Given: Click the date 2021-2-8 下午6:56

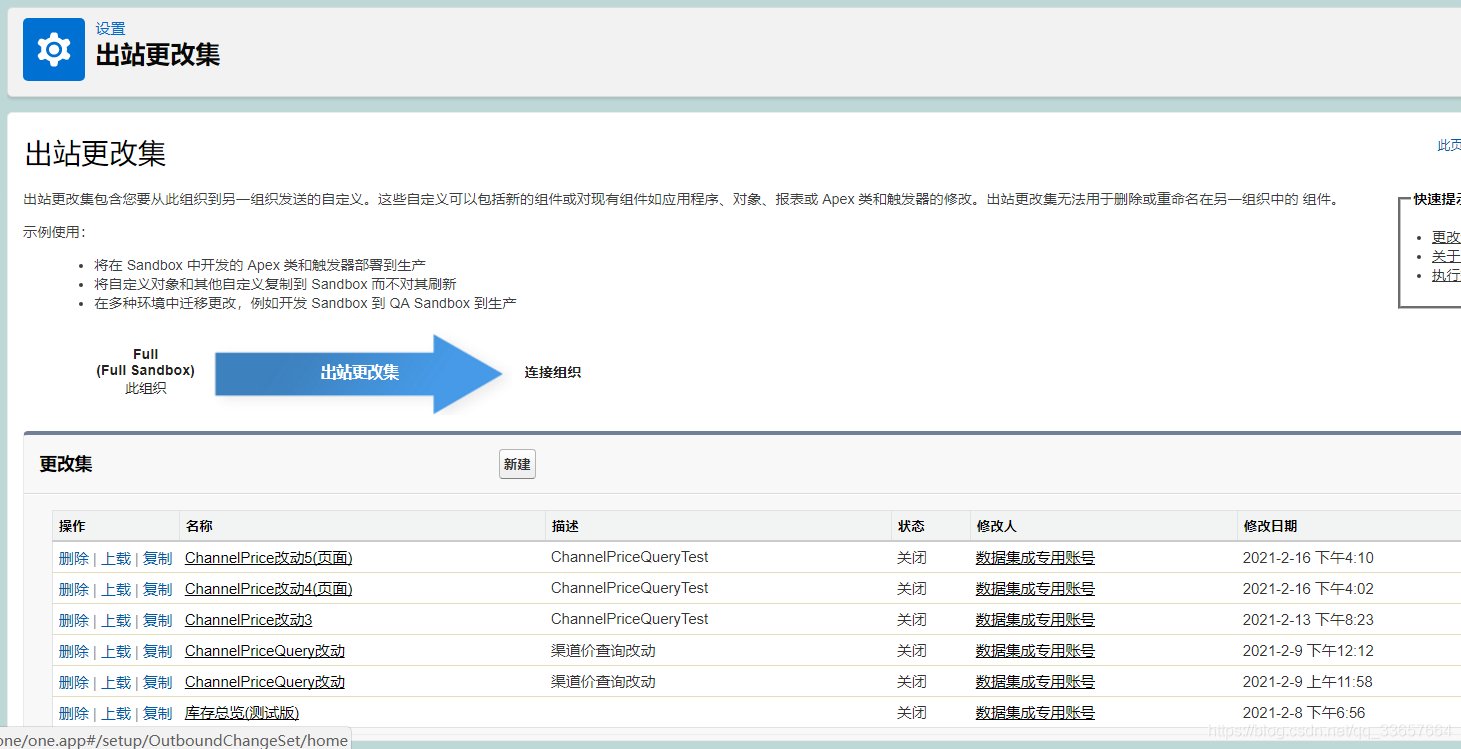Looking at the screenshot, I should coord(1304,713).
